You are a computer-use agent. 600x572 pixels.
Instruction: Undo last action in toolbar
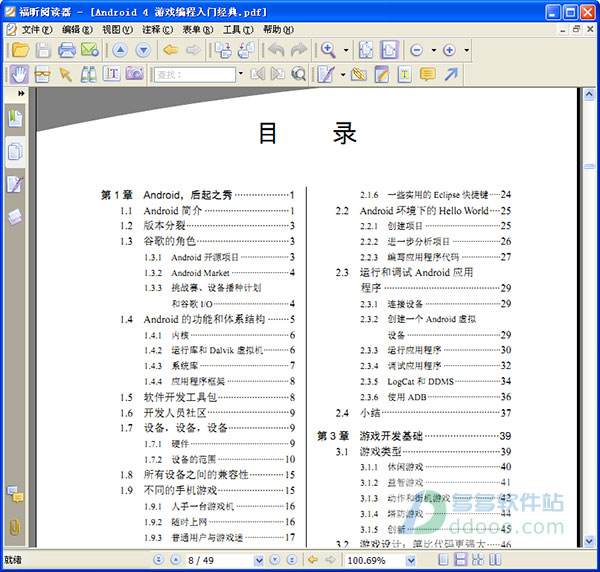click(276, 50)
